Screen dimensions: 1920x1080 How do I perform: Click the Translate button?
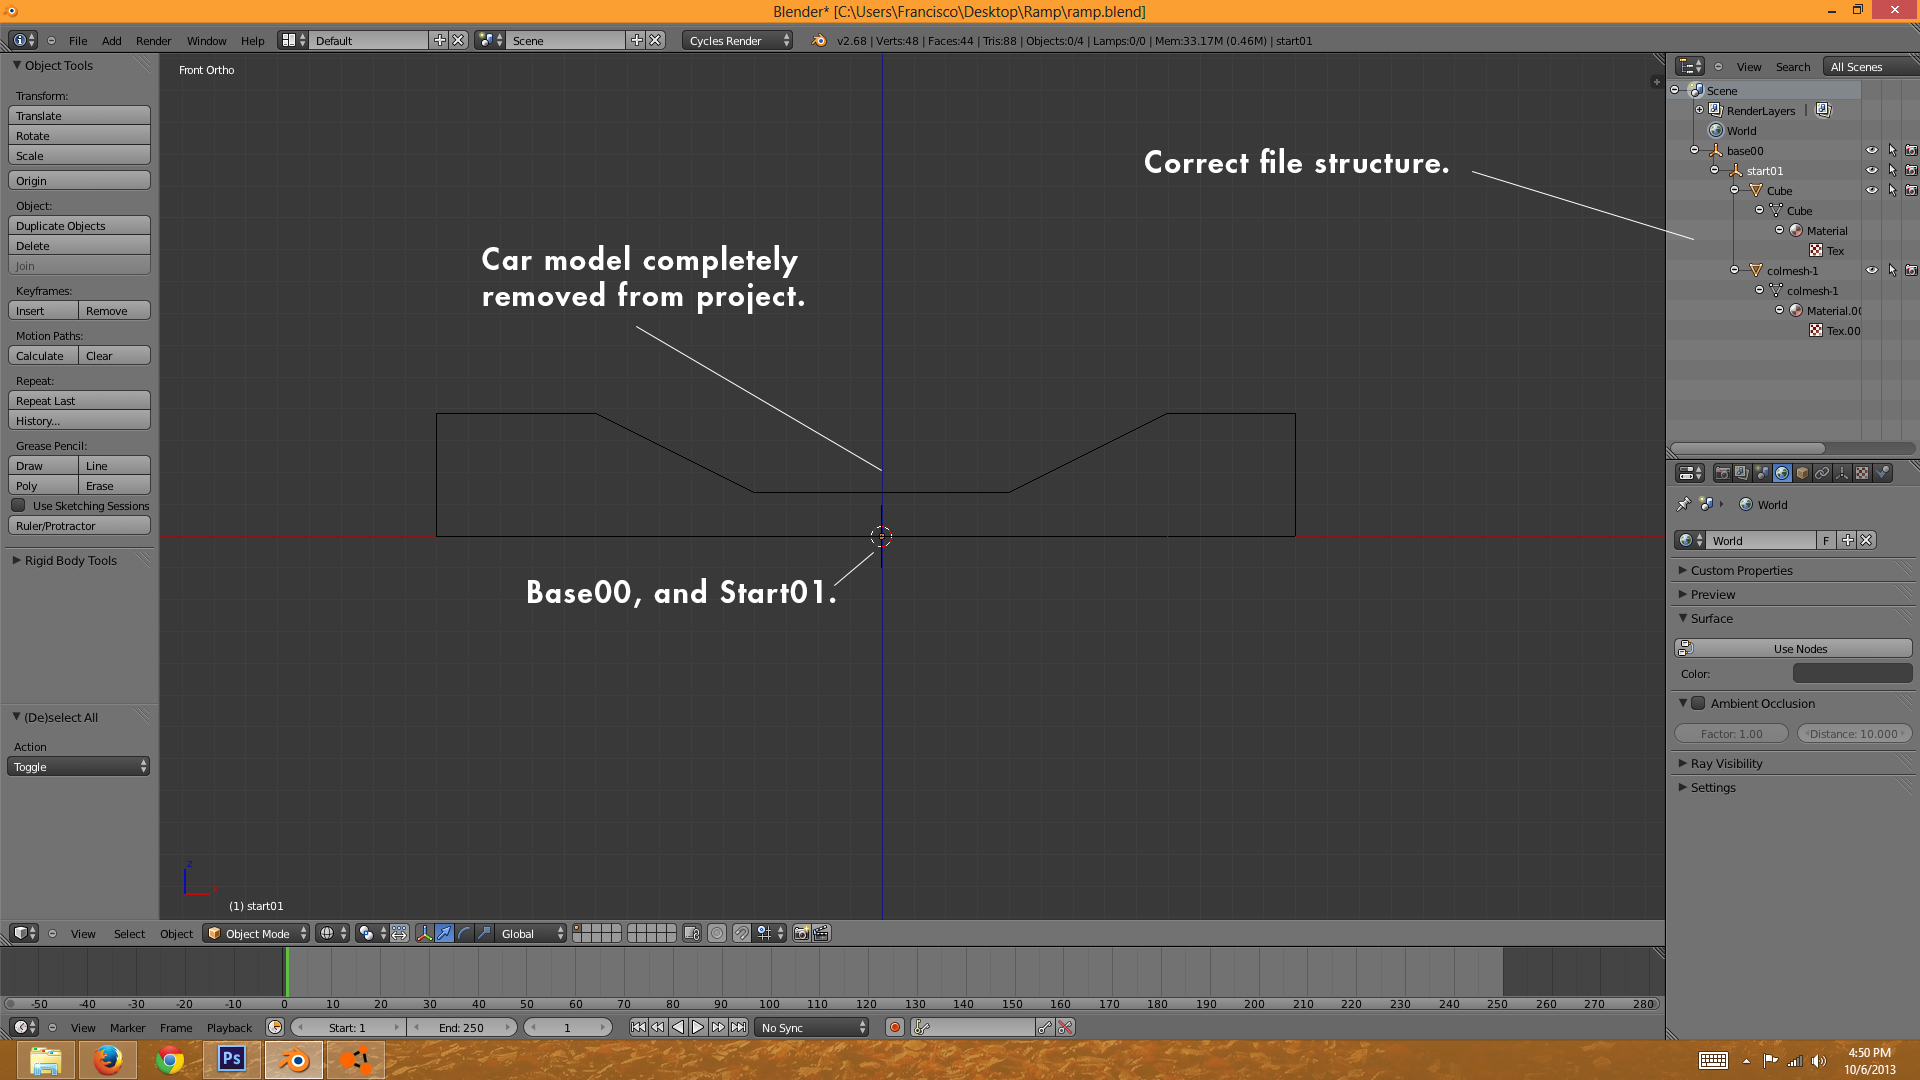79,116
